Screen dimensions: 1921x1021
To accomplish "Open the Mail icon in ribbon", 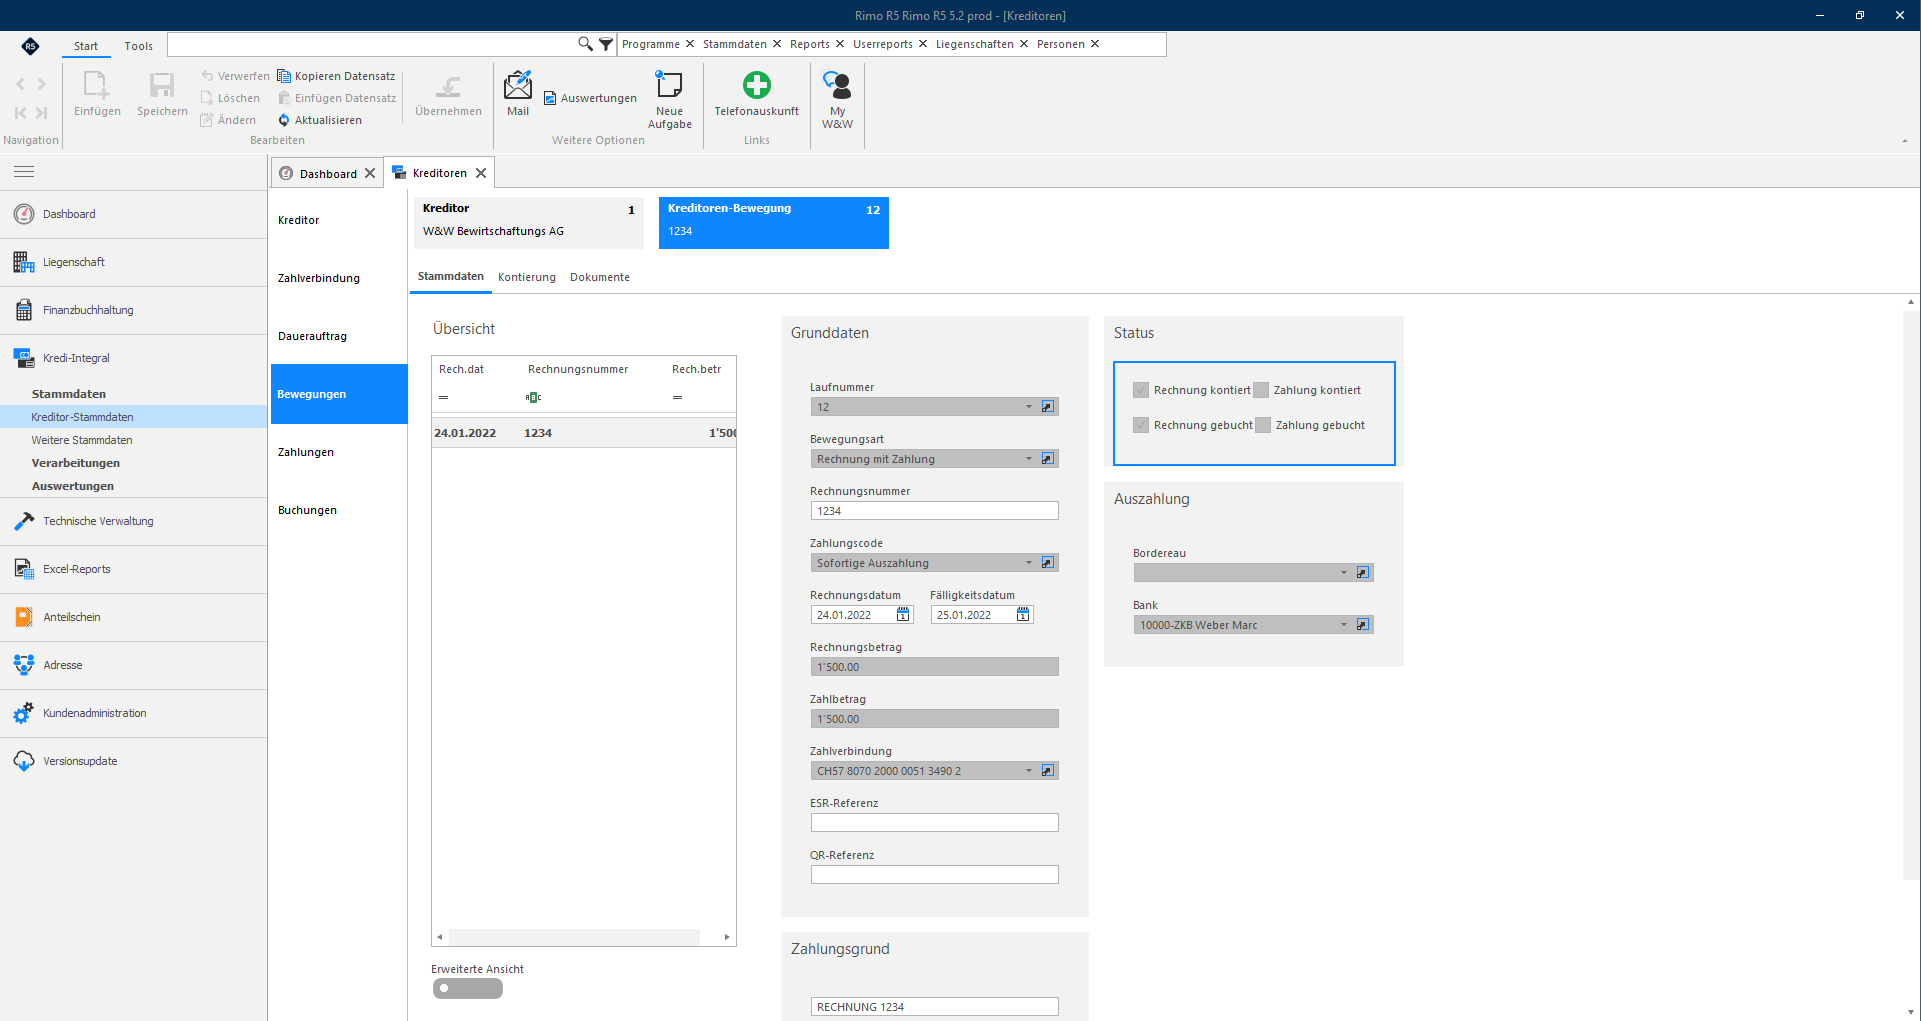I will [518, 85].
